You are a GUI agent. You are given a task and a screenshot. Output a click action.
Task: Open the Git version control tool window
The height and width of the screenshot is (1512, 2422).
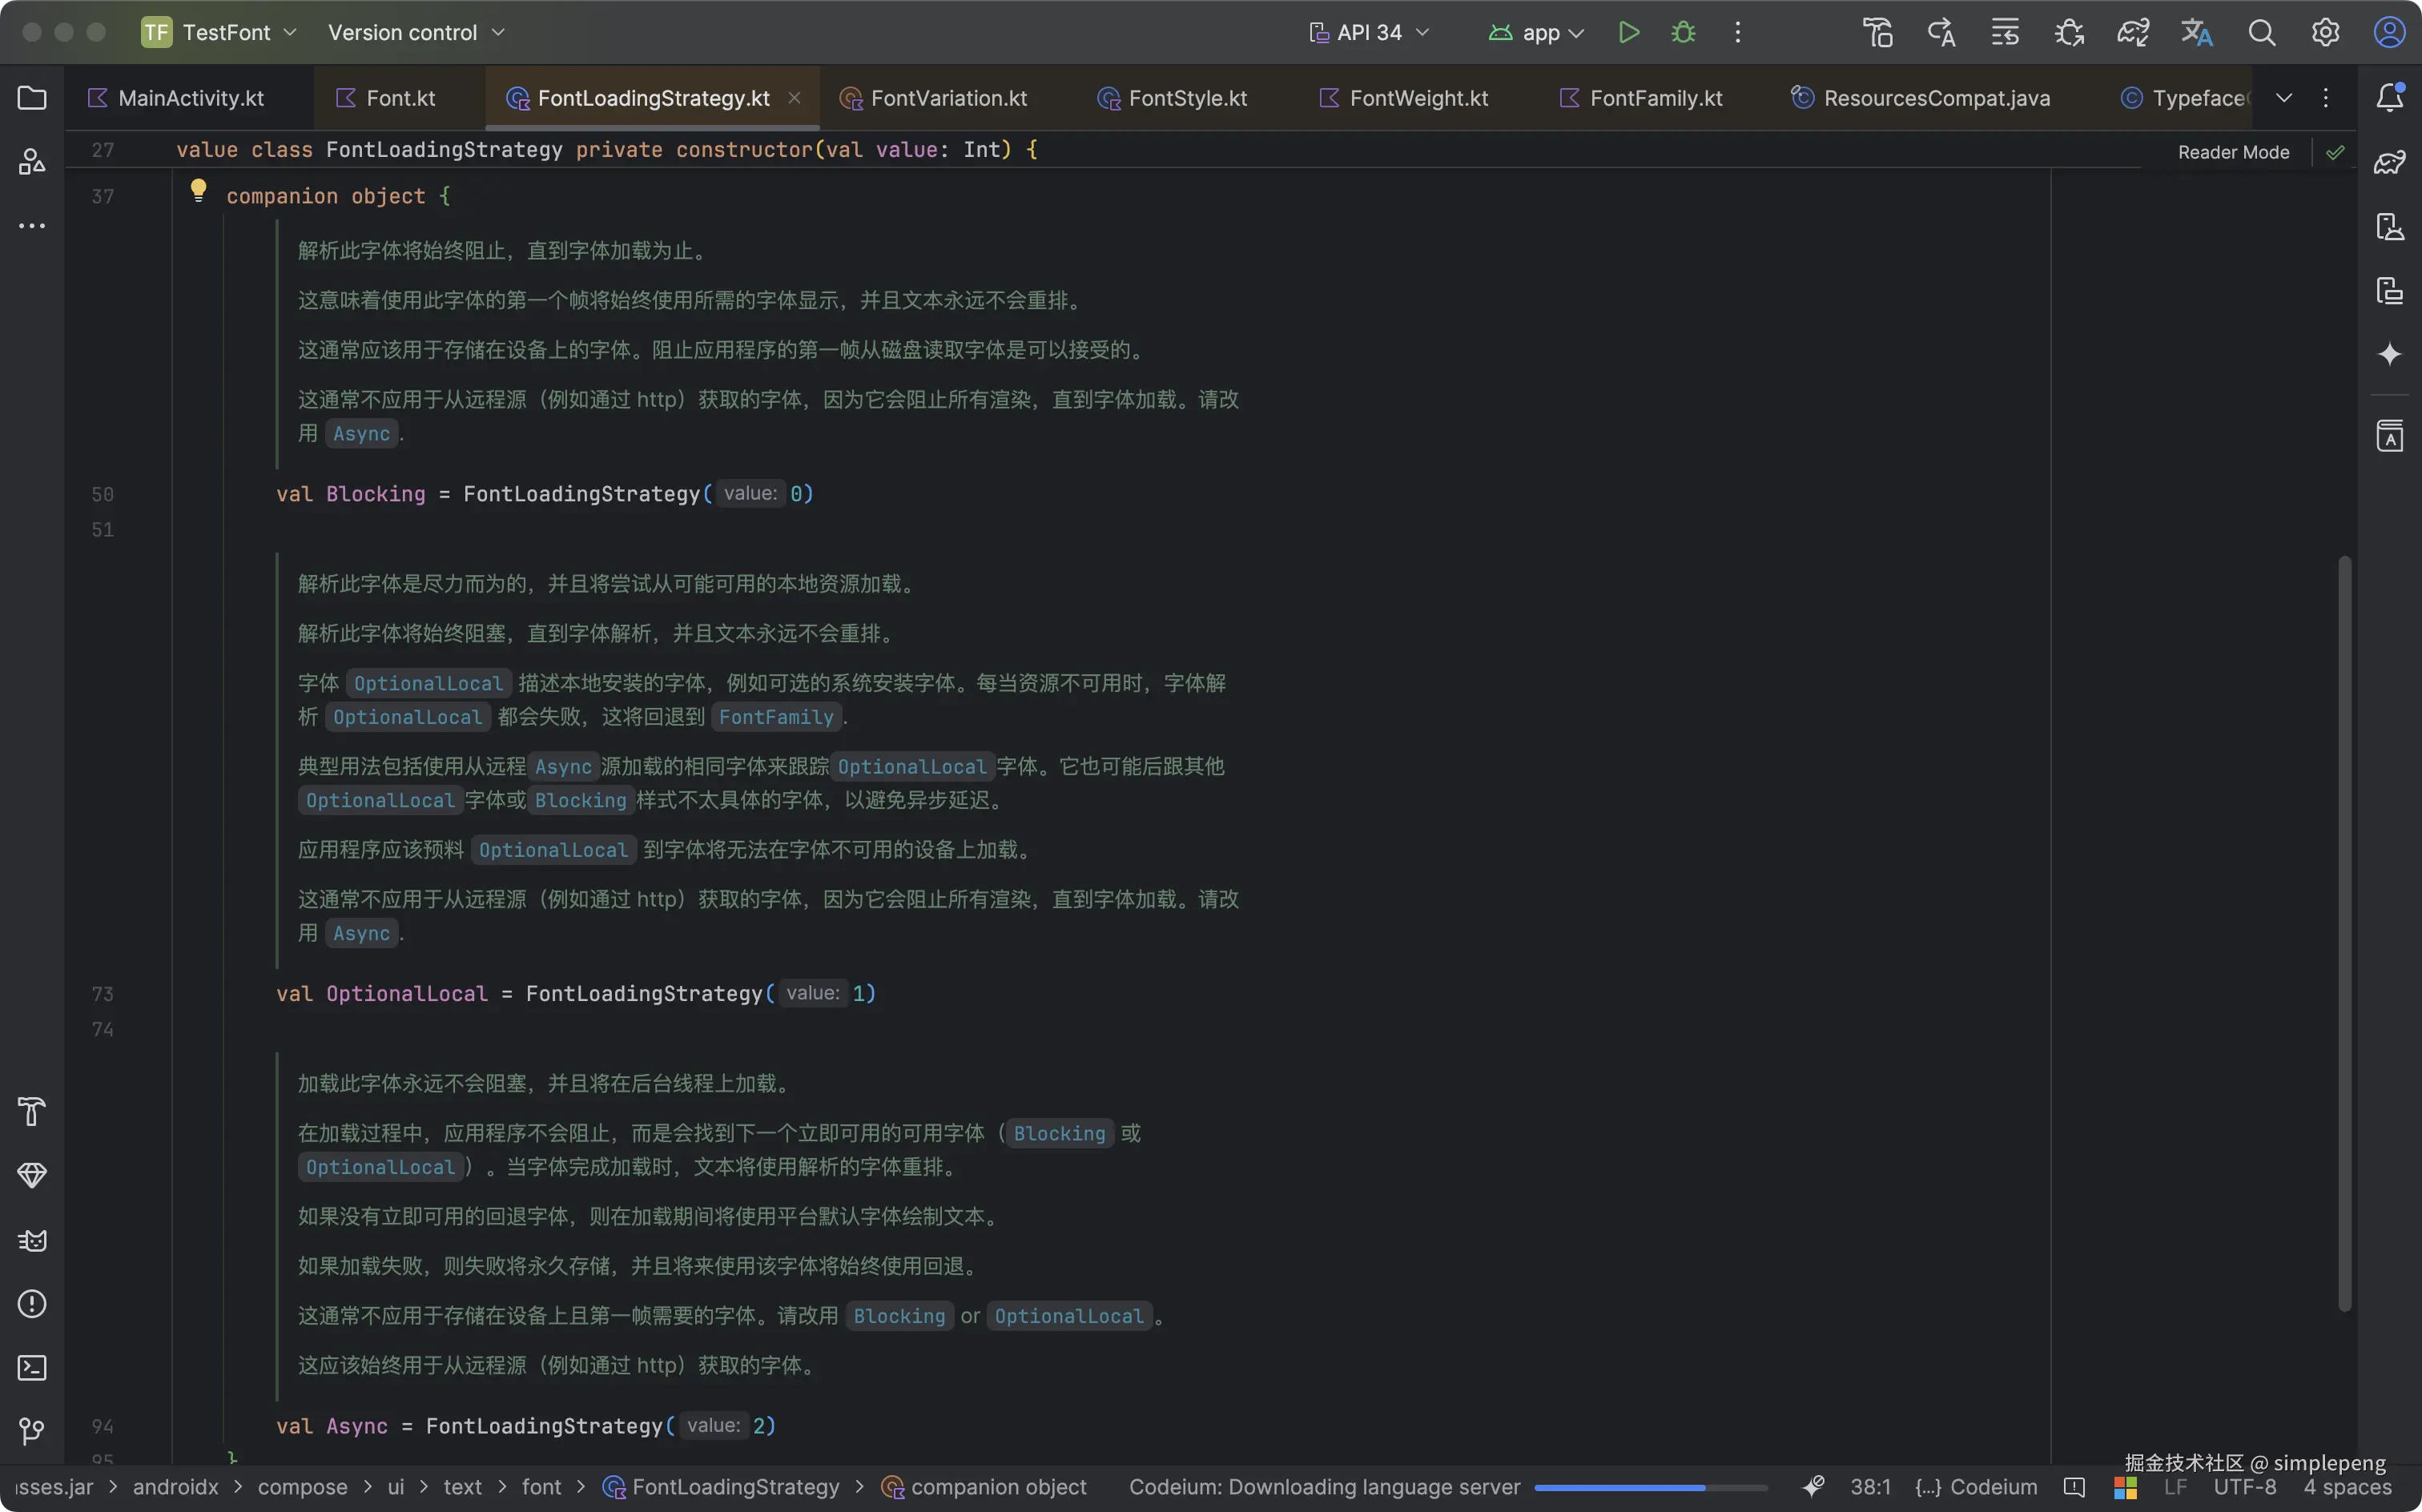tap(32, 1431)
